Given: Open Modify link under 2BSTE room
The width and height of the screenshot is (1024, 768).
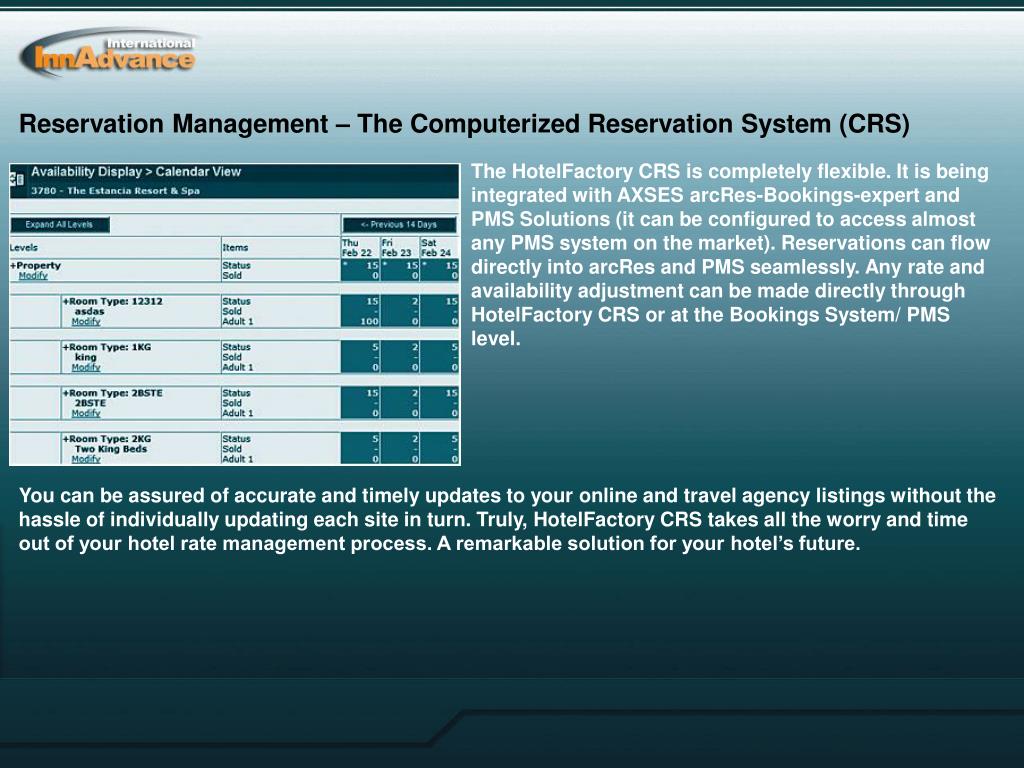Looking at the screenshot, I should [86, 413].
